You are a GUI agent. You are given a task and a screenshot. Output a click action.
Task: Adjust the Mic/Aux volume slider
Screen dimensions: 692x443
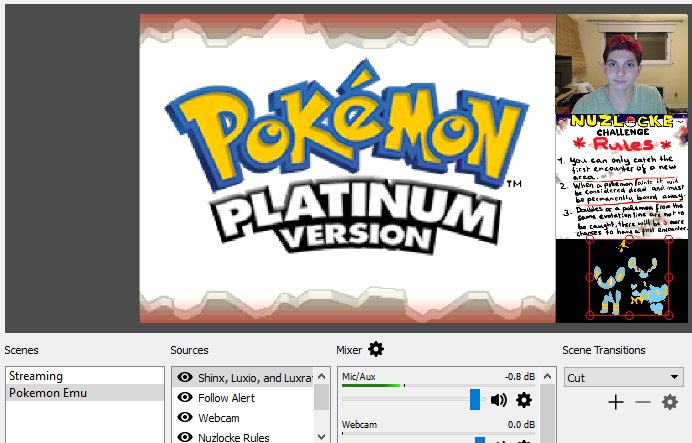[x=475, y=399]
